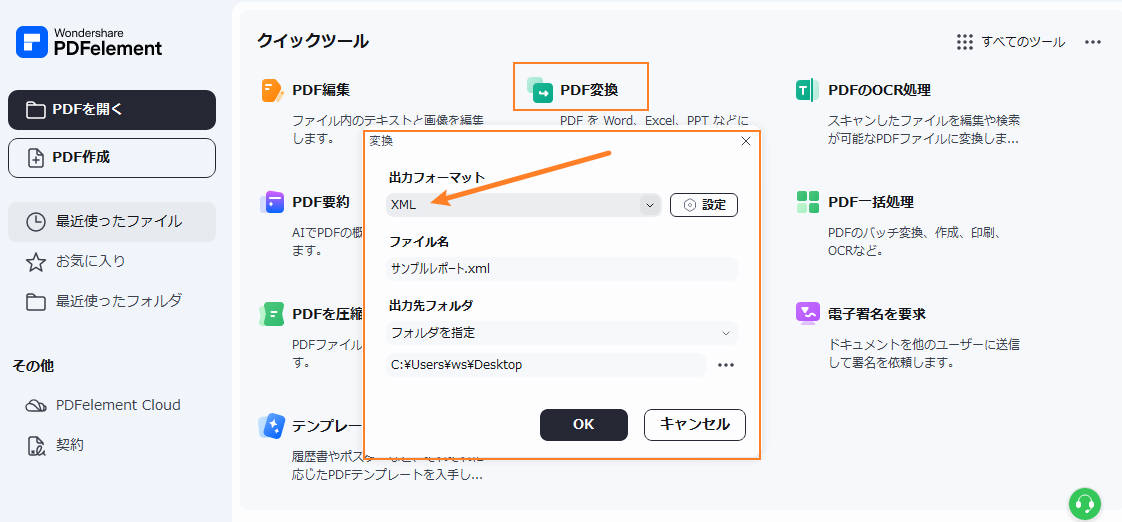Screen dimensions: 1122x522
Task: Click the star icon for お気に入り
Action: tap(35, 262)
